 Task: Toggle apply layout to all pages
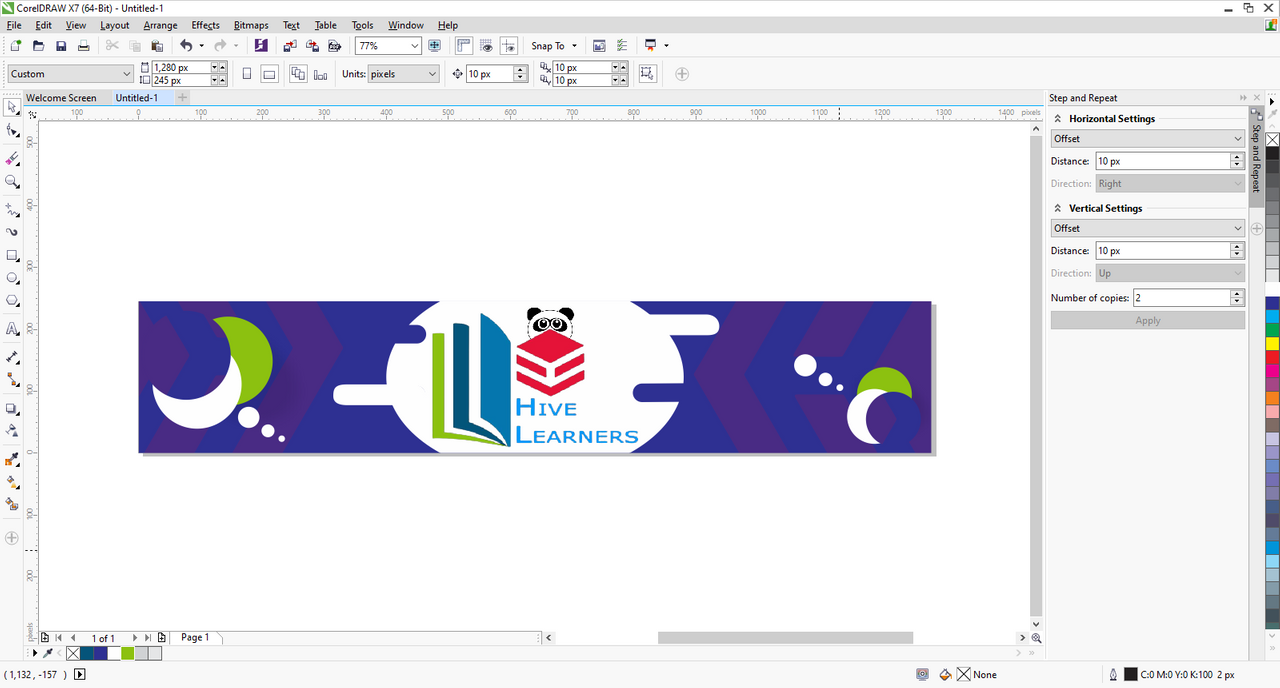(297, 74)
